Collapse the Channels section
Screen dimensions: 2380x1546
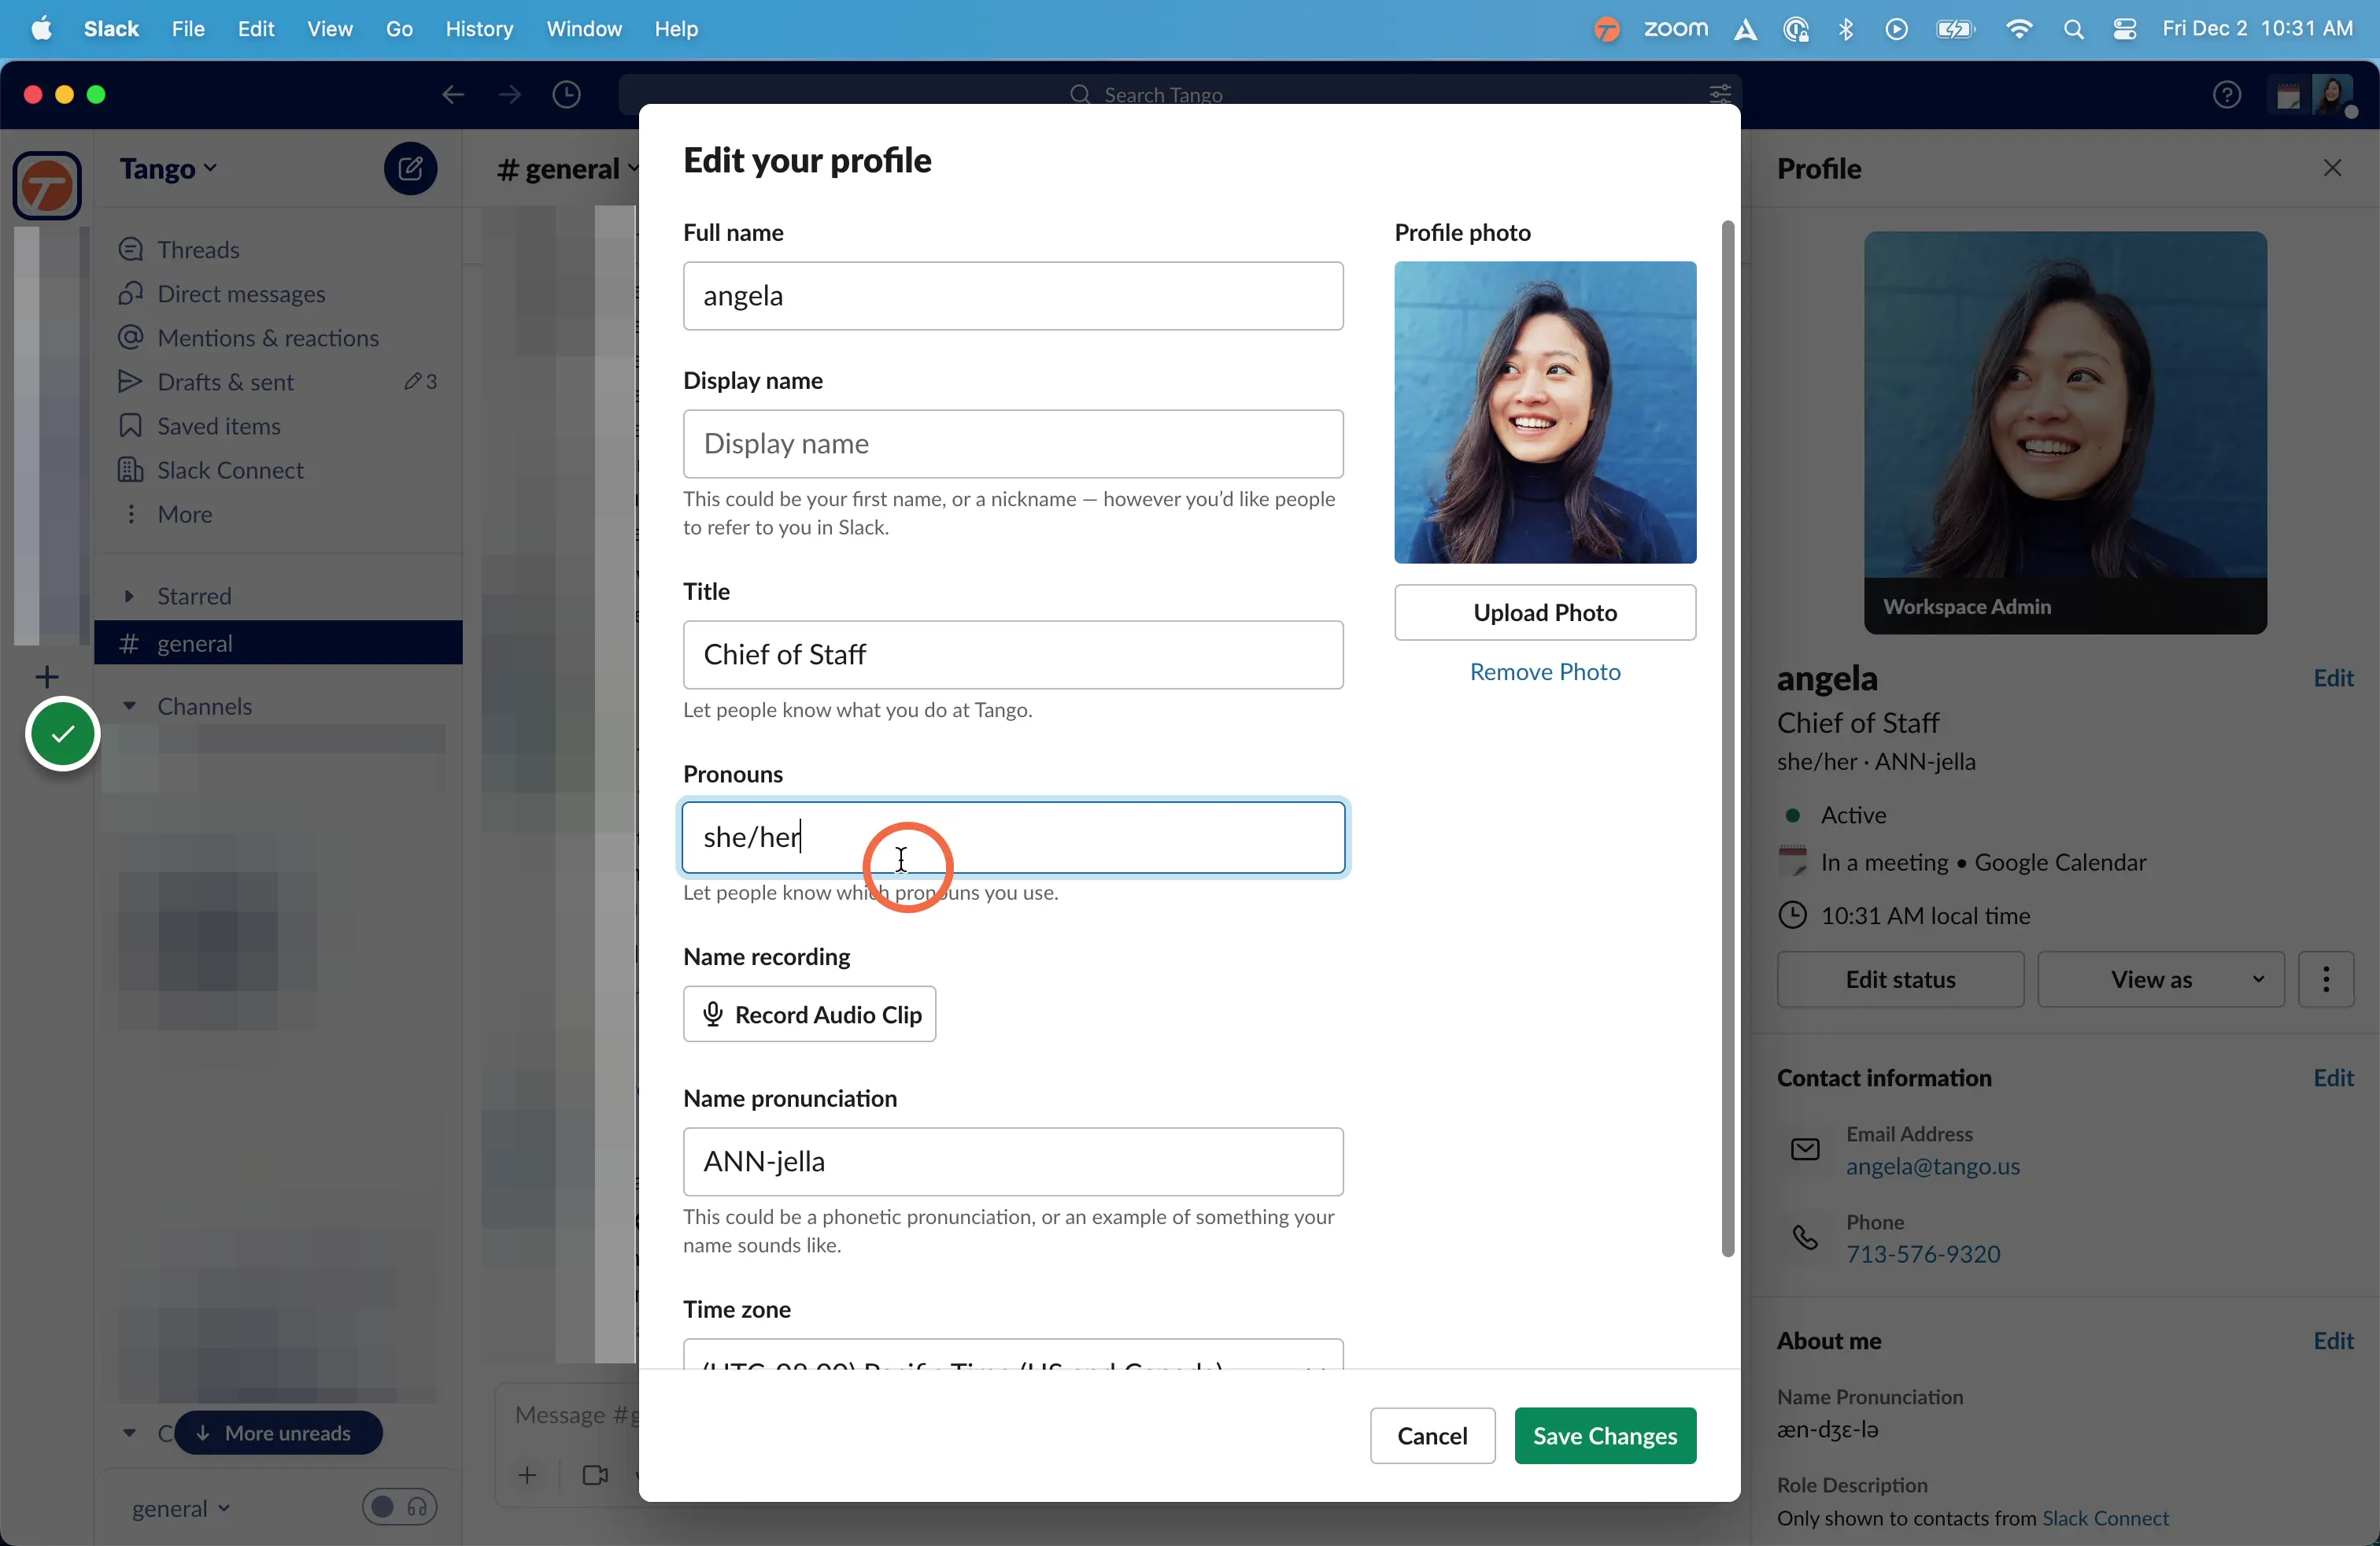129,706
